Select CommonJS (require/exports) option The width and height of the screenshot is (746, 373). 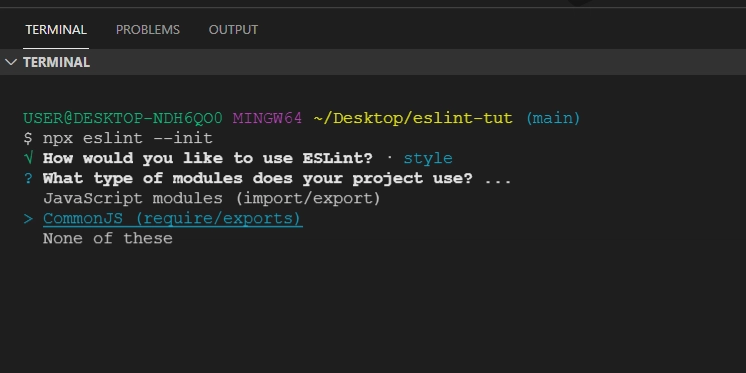pos(172,218)
